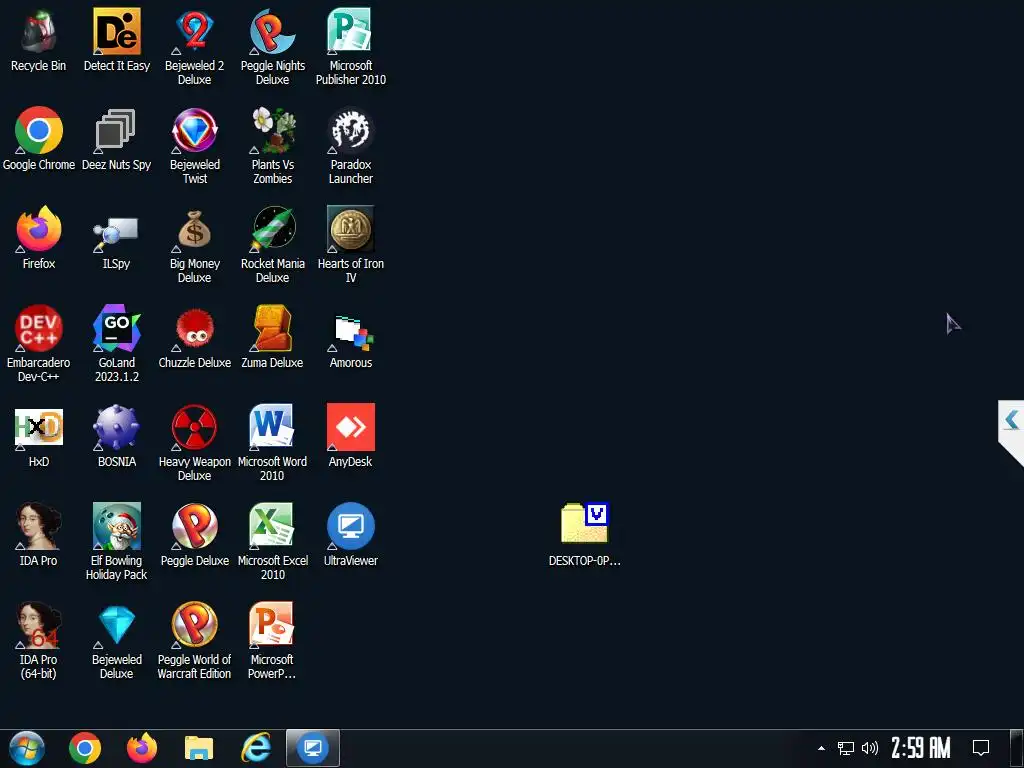
Task: Open the Windows Start menu button
Action: coord(26,748)
